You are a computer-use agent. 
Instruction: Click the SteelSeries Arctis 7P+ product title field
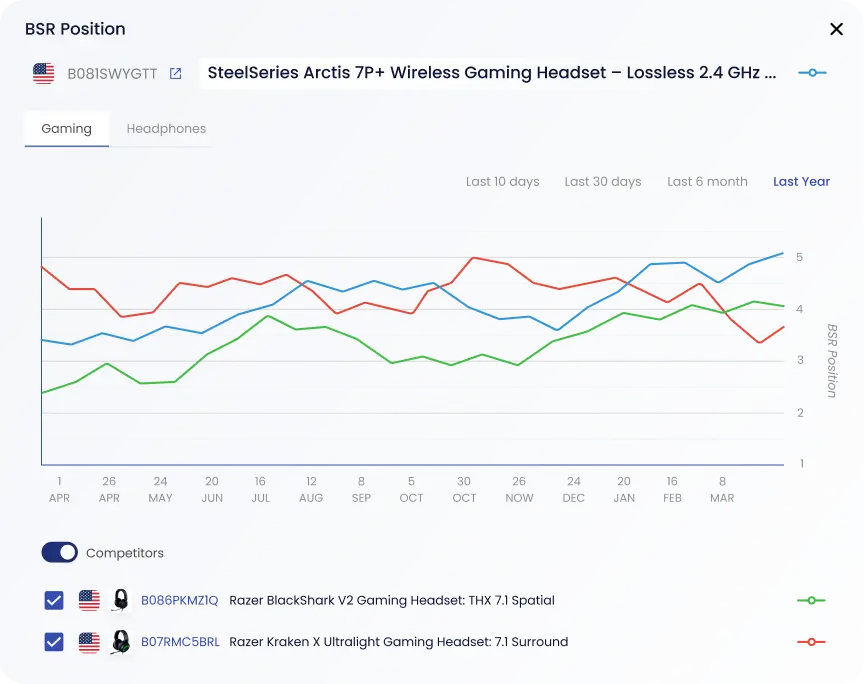(x=491, y=73)
